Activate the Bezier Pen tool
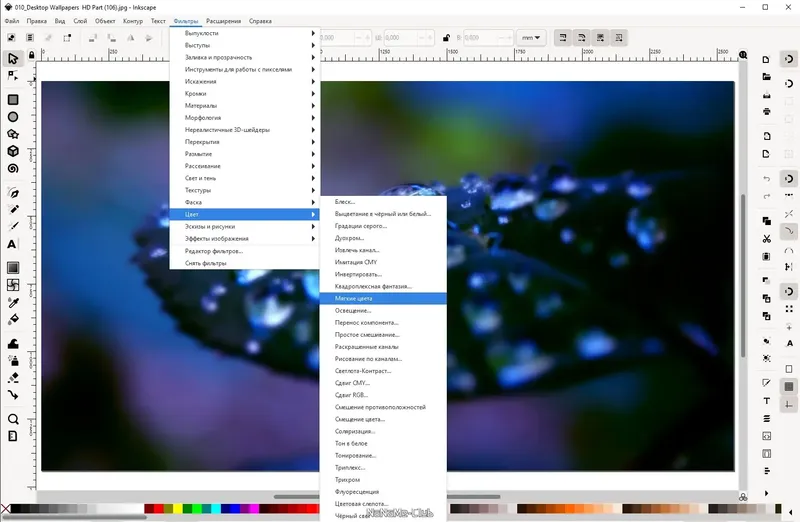 [x=13, y=193]
